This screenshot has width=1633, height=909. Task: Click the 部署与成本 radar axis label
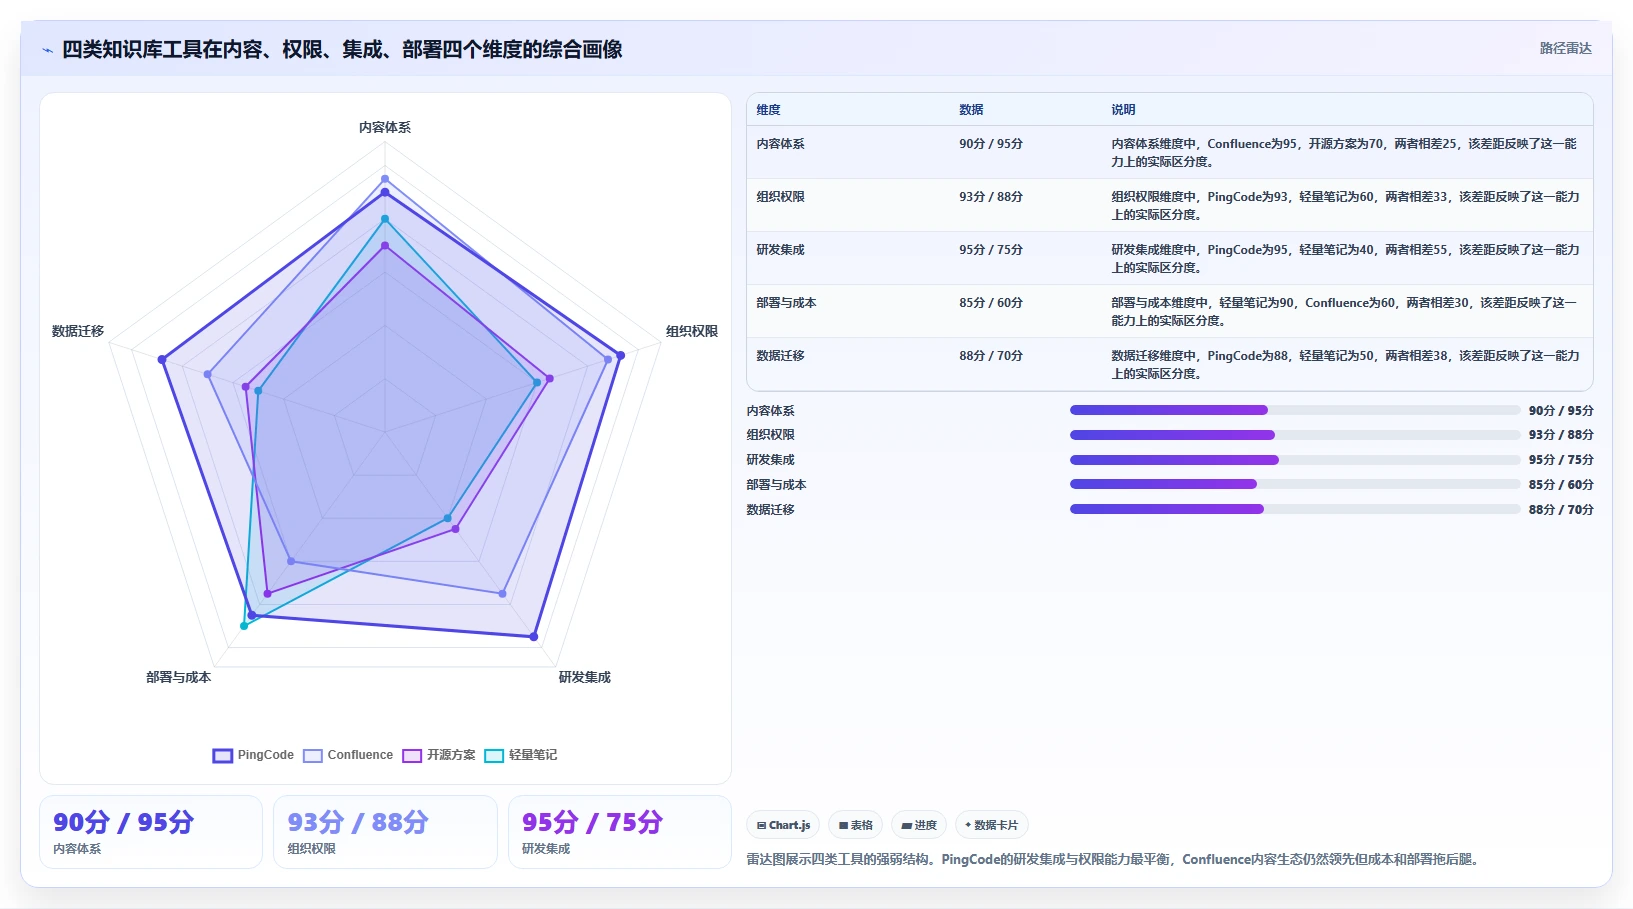tap(178, 677)
